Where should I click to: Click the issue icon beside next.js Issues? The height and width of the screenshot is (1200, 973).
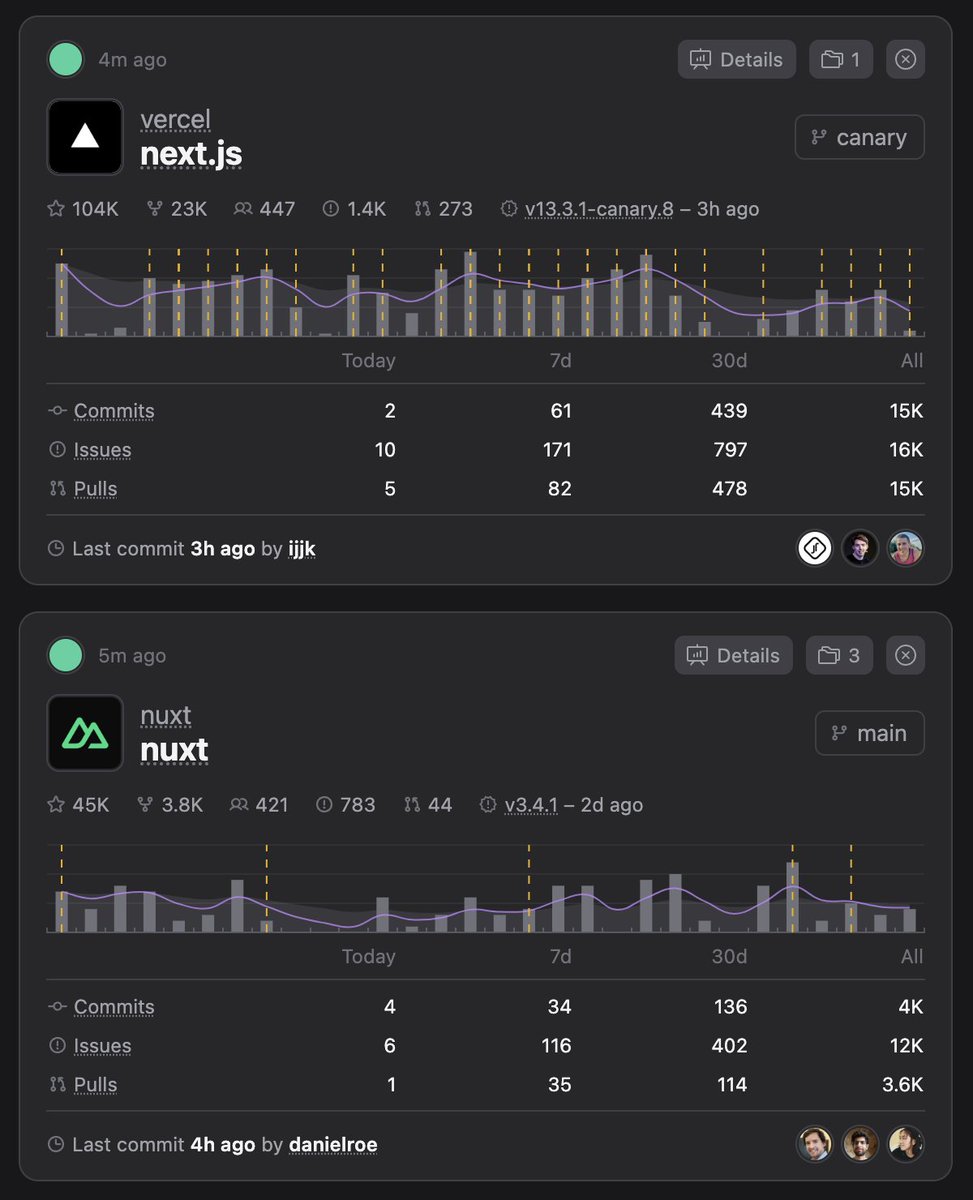point(57,450)
